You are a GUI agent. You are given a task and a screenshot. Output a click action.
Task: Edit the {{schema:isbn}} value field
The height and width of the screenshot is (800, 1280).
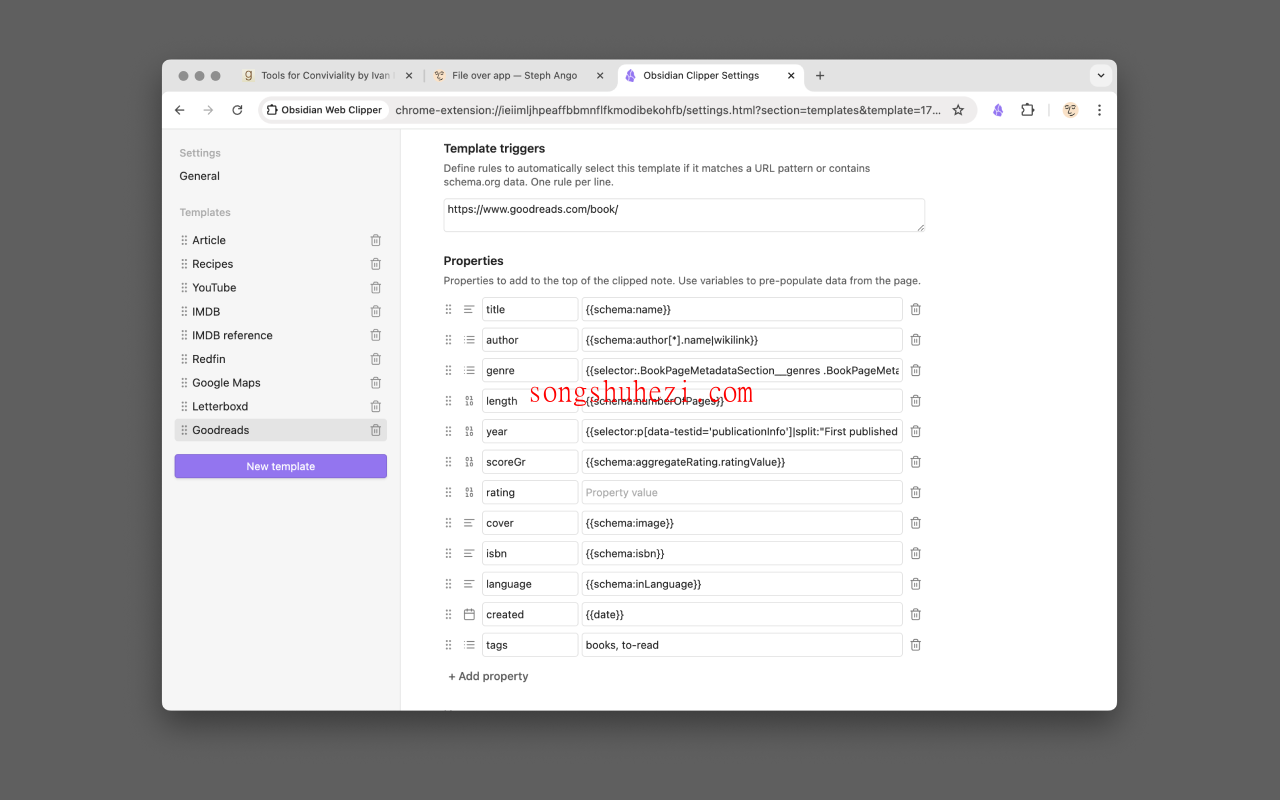742,553
